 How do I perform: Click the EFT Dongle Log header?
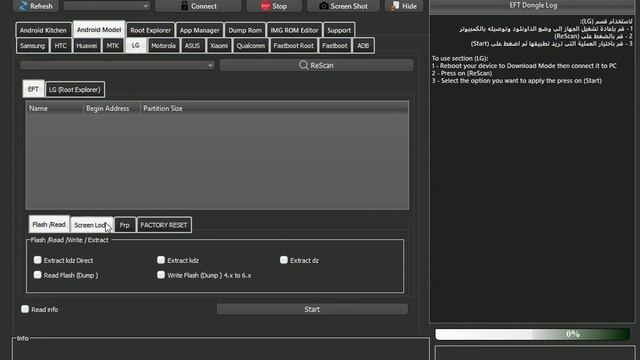tap(533, 5)
